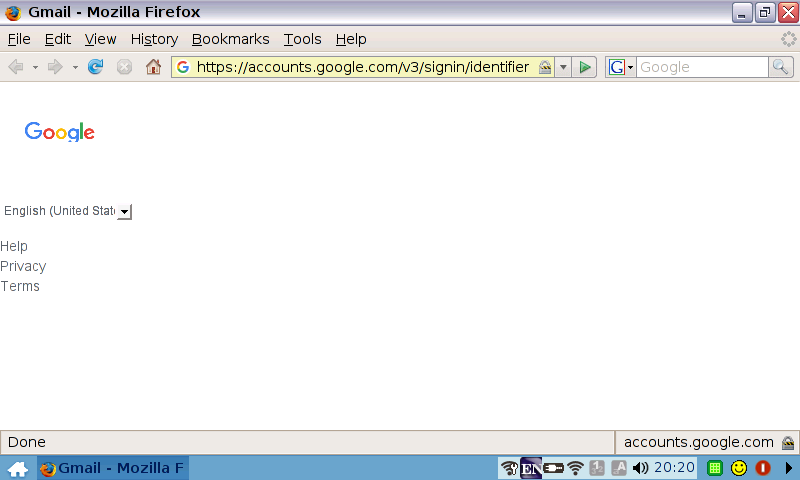Click the 20:20 clock in tray

point(674,468)
